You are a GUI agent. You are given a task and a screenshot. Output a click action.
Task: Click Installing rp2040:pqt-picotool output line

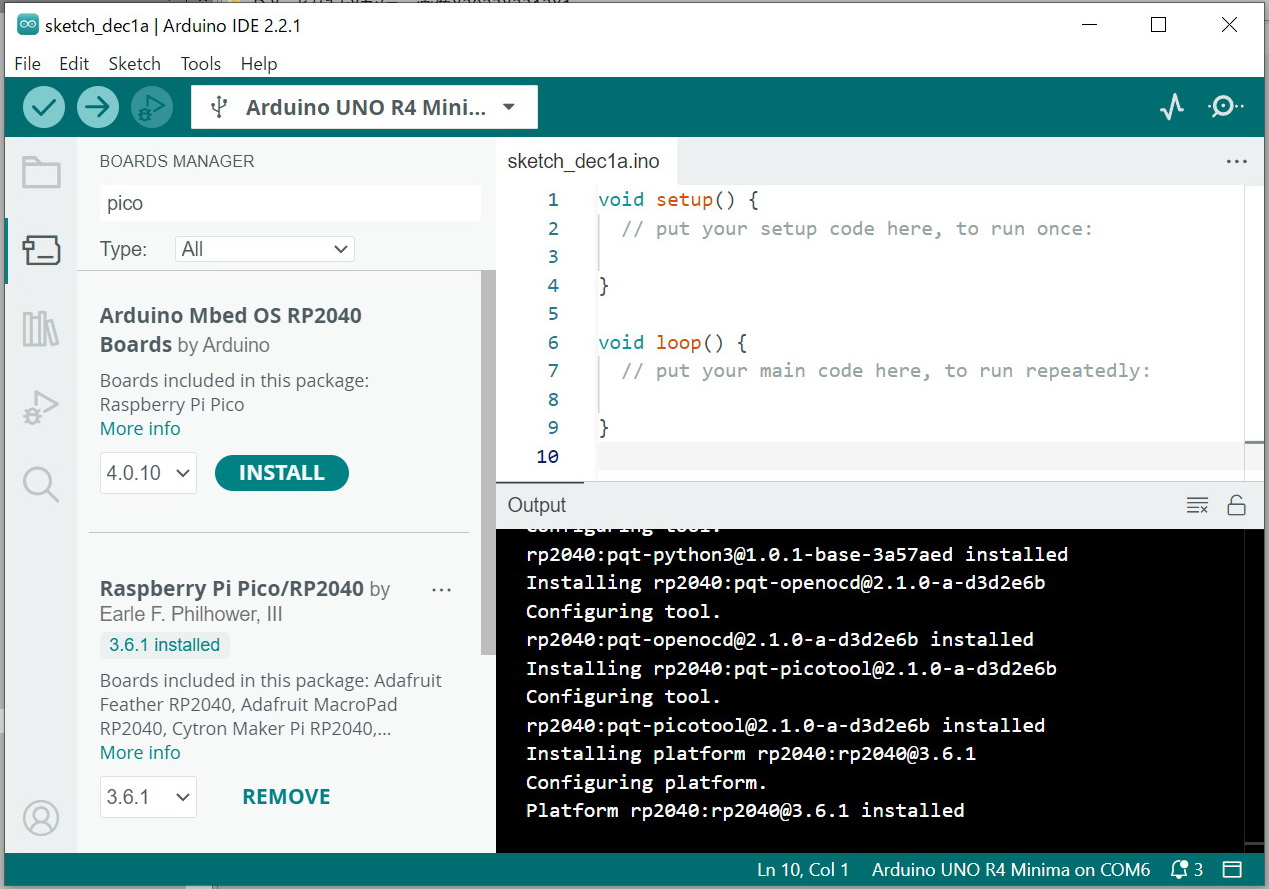click(791, 668)
